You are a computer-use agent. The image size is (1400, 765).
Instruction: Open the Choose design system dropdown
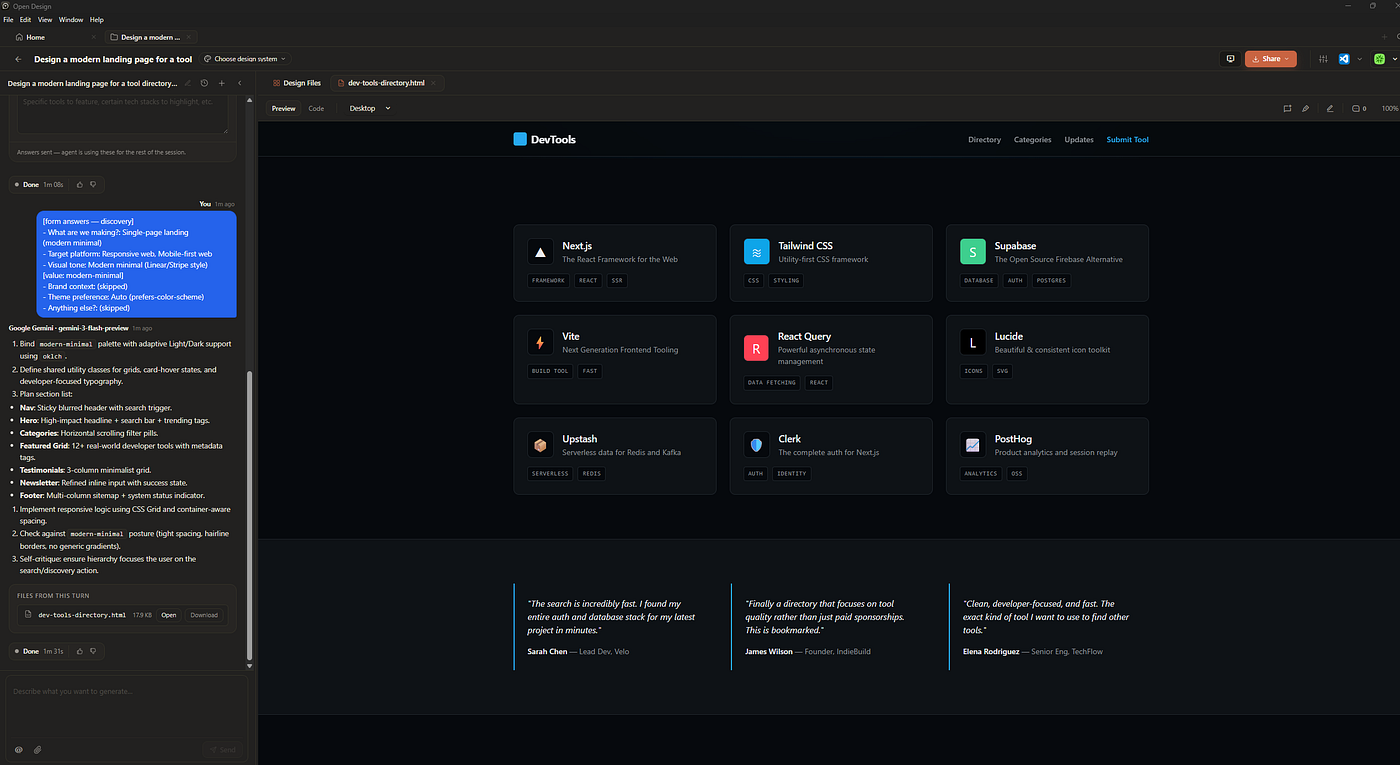coord(246,59)
